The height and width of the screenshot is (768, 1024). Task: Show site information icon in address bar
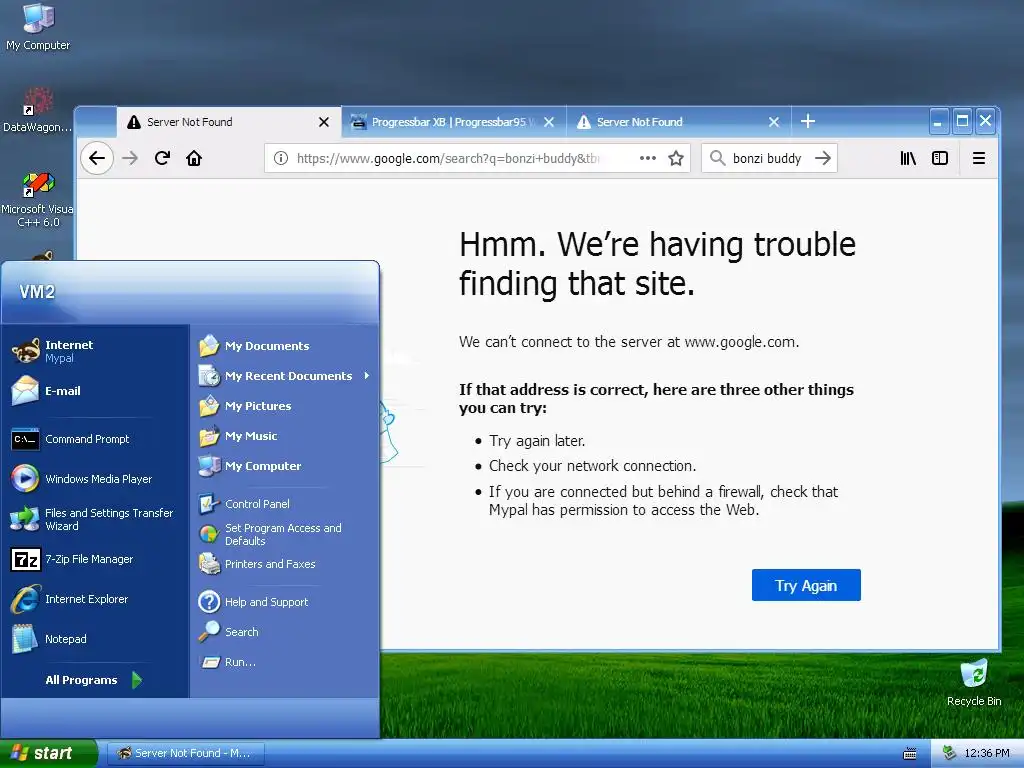(281, 158)
